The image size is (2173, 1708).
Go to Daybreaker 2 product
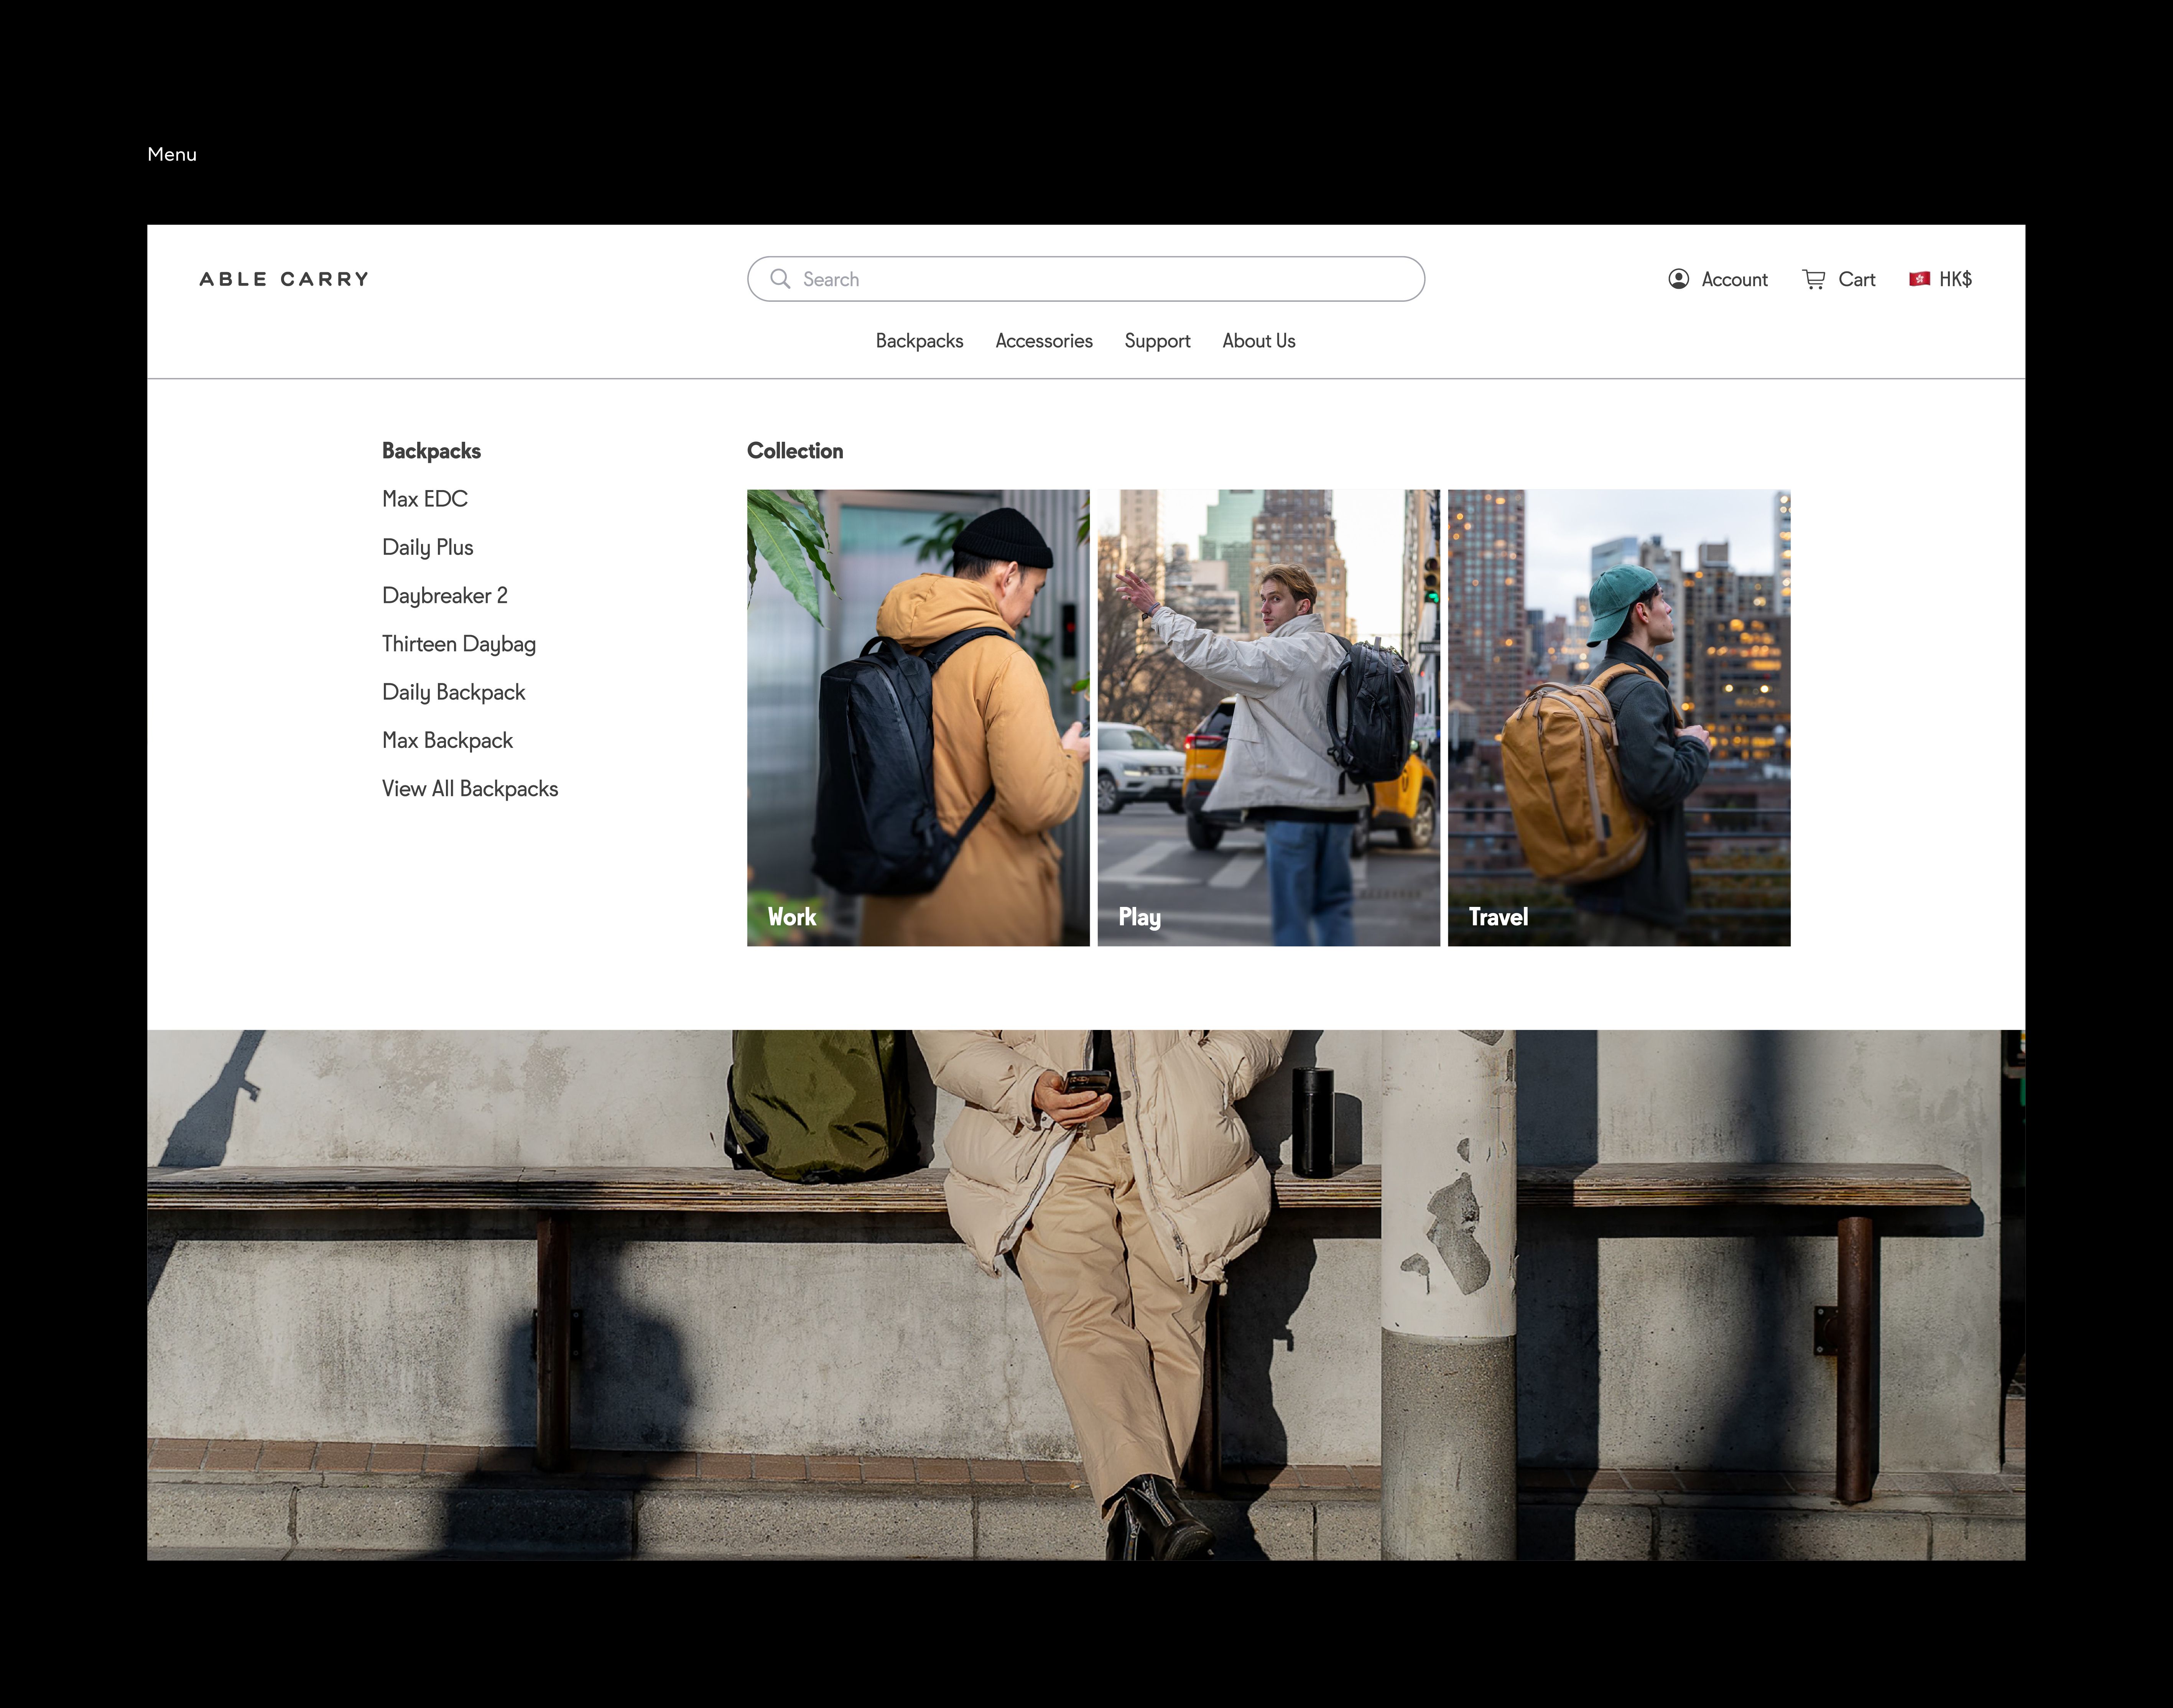[x=445, y=596]
